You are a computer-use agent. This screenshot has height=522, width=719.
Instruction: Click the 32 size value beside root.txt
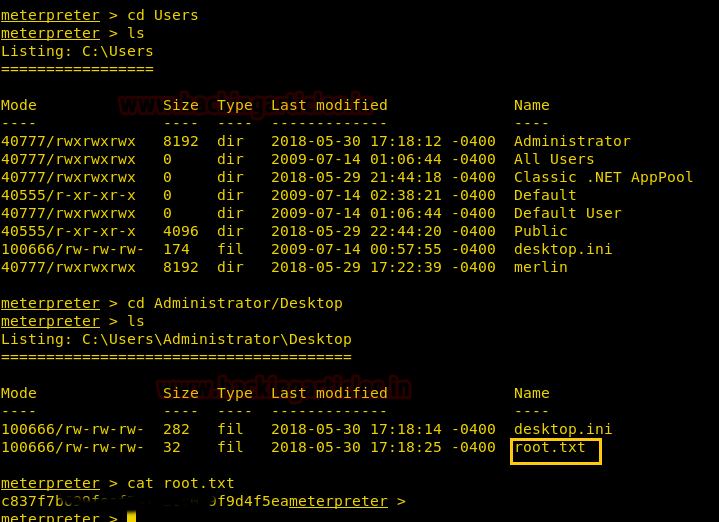171,447
